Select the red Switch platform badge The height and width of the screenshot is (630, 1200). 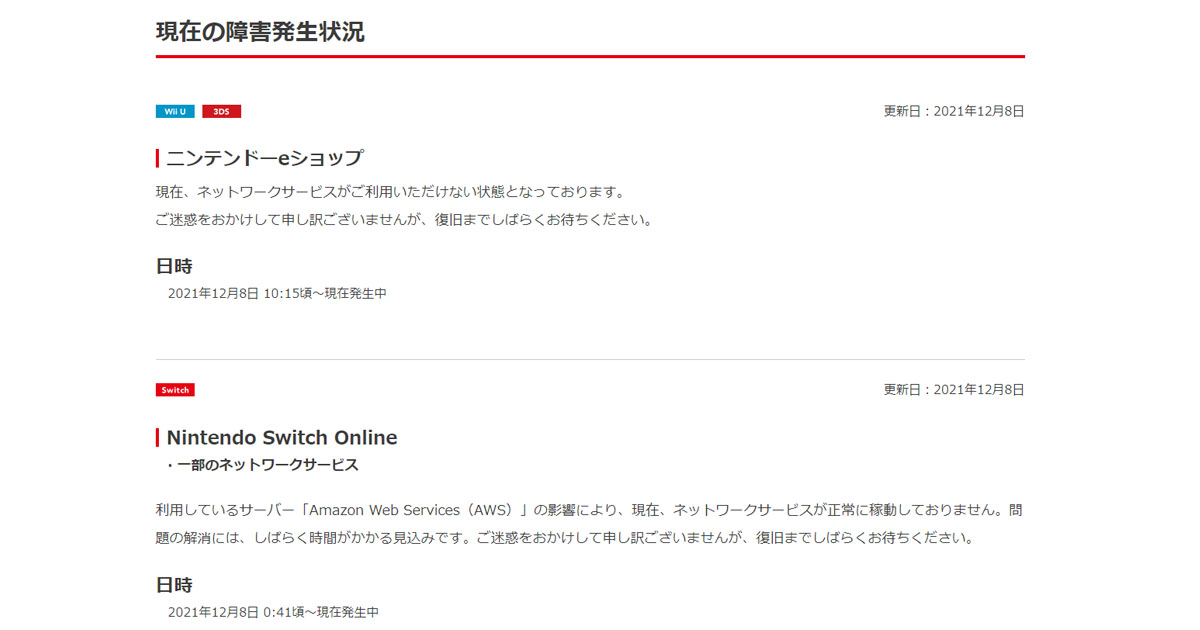click(x=175, y=390)
